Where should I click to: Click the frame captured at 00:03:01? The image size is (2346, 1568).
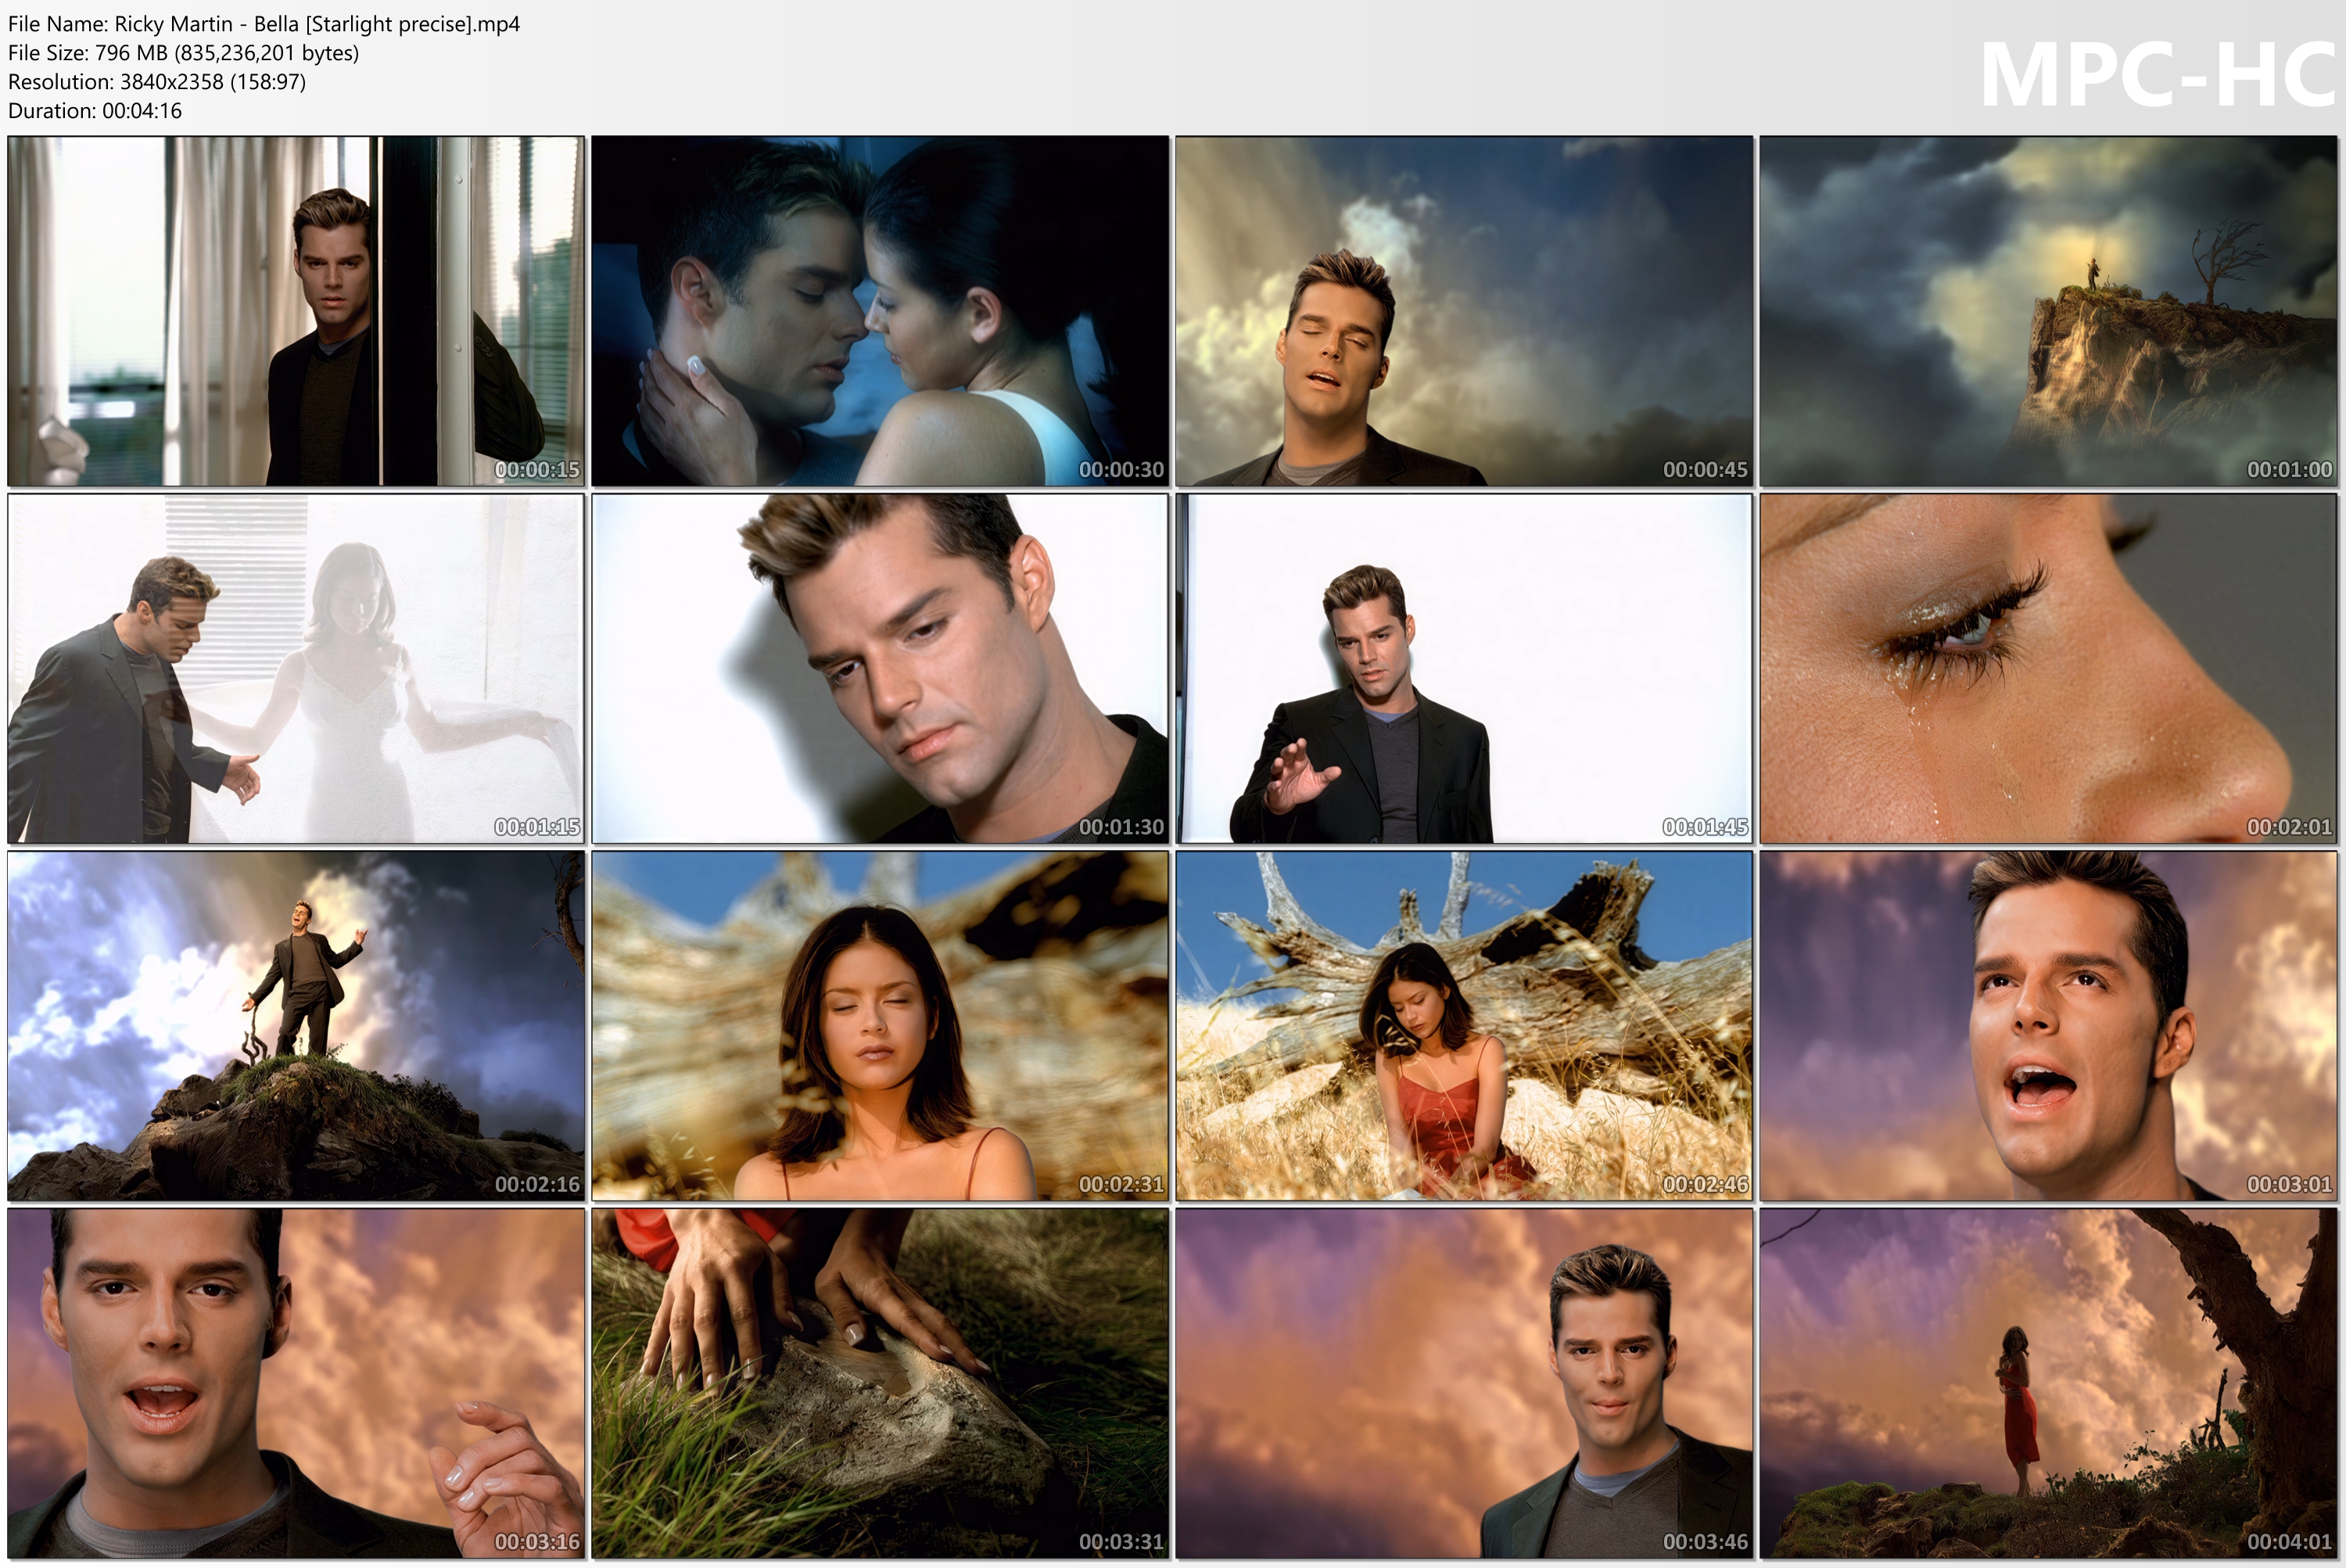point(2048,1026)
